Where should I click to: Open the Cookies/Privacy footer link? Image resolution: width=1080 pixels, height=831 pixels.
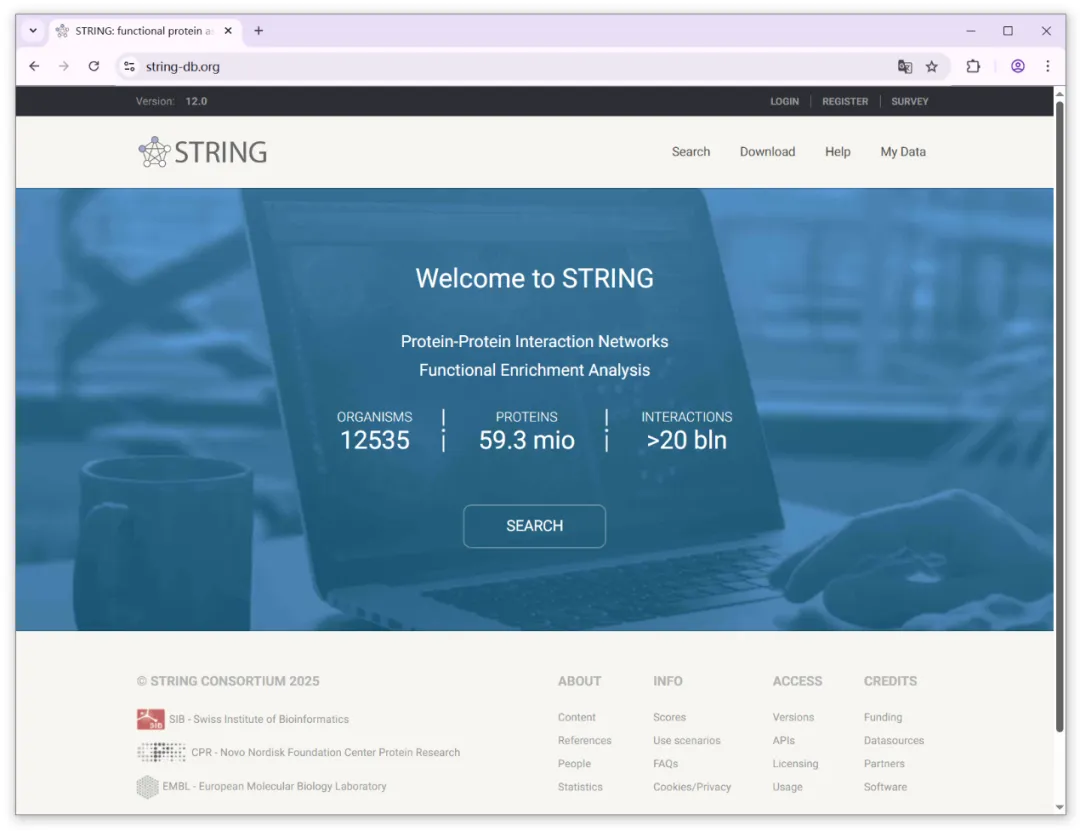point(692,787)
